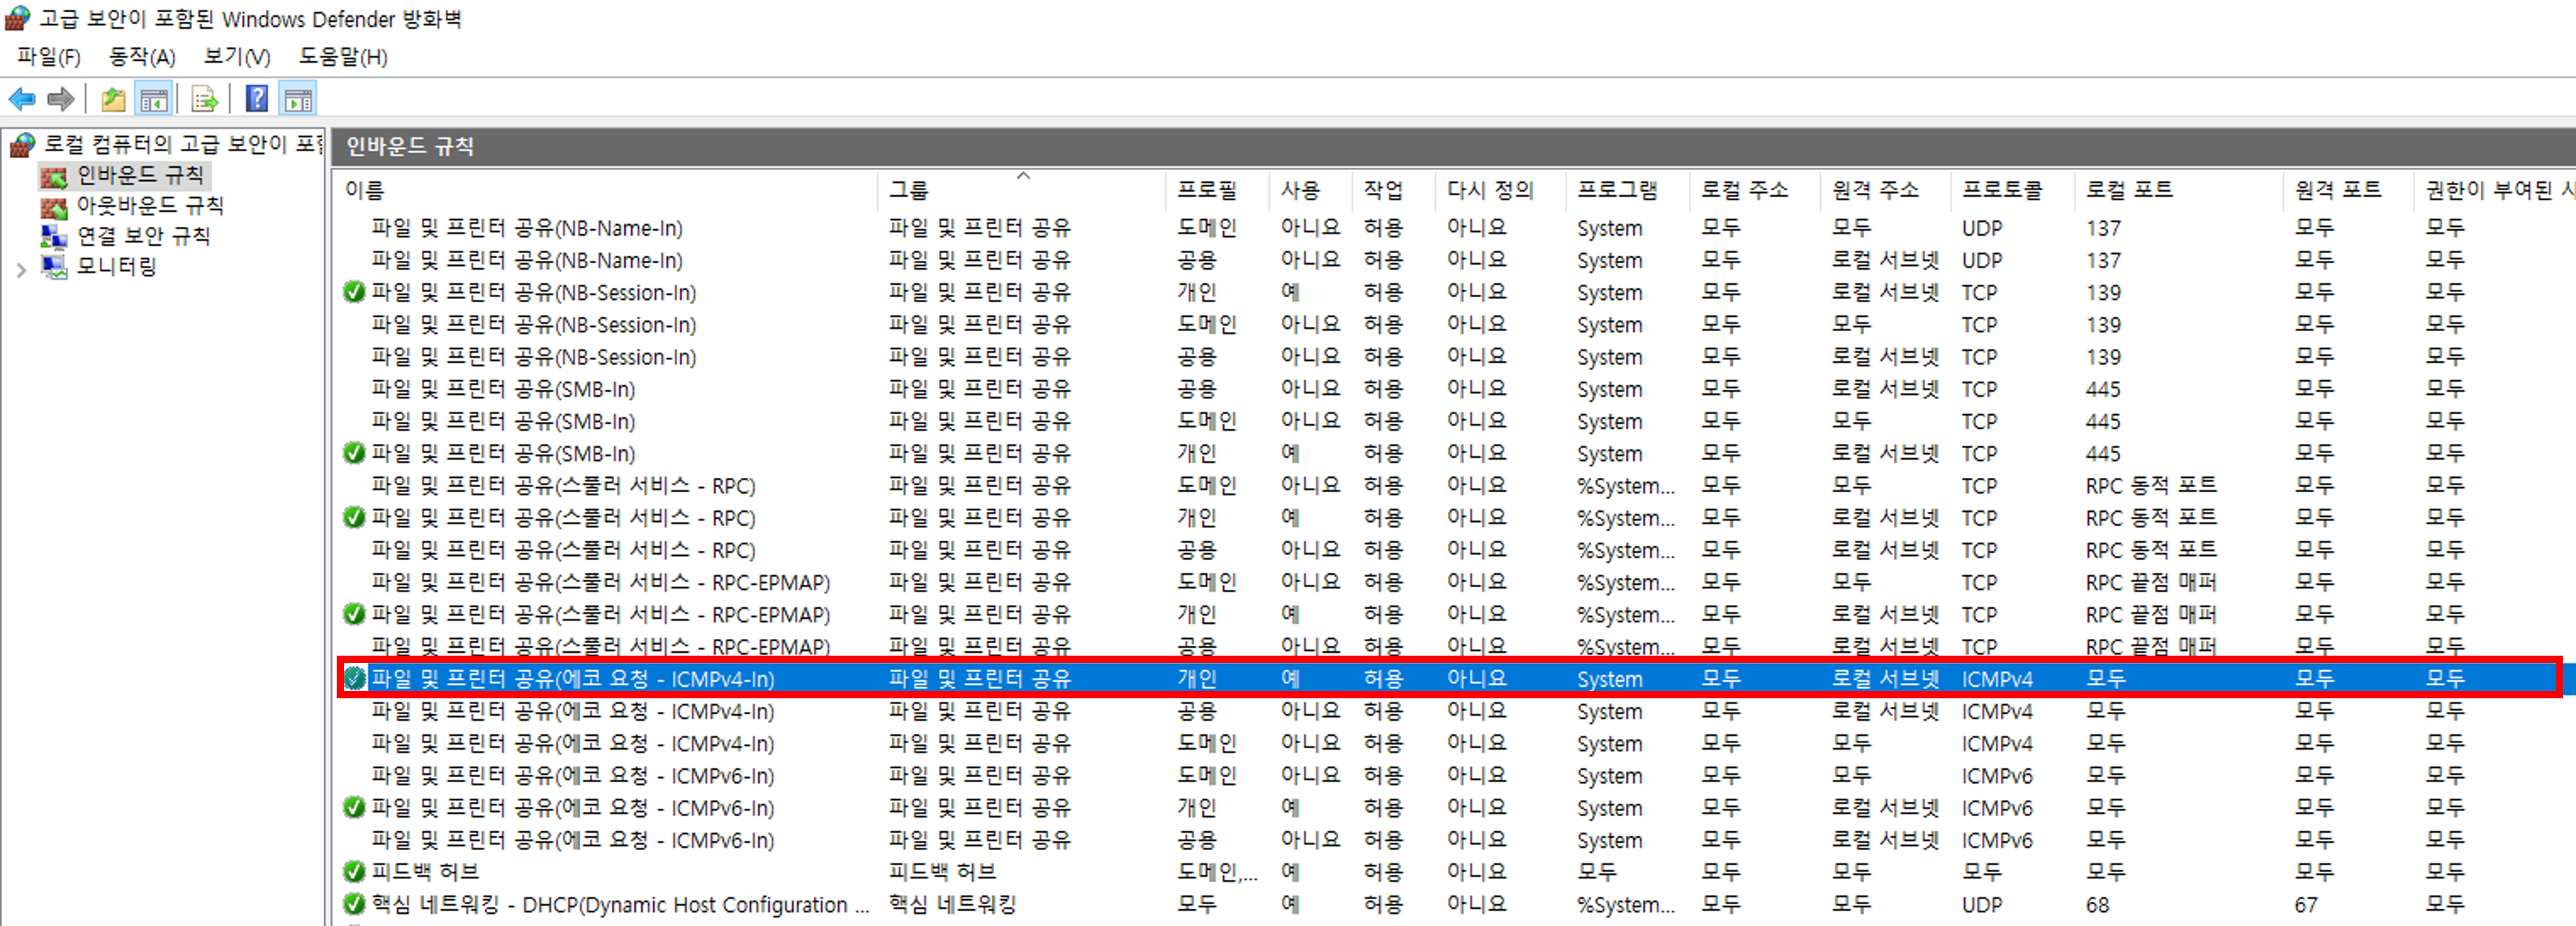Click green check icon of 피드백 허브 rule
2576x926 pixels.
point(353,872)
